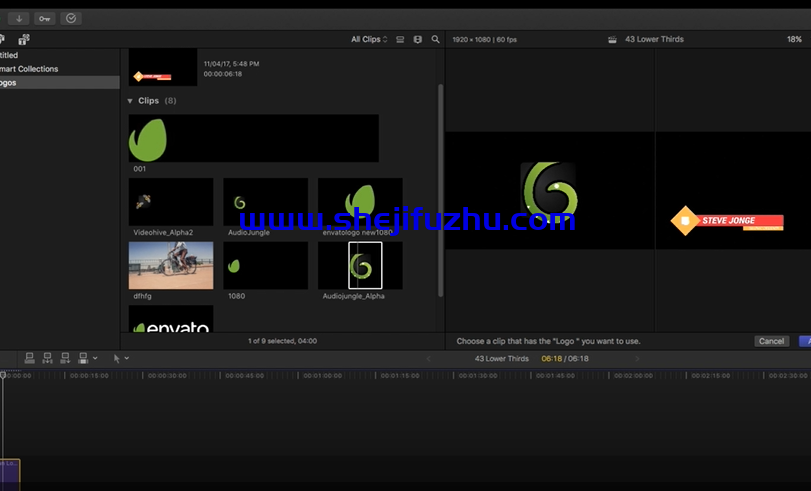Open the Keyword Editor key icon
Screen dimensions: 811x491
coord(44,18)
